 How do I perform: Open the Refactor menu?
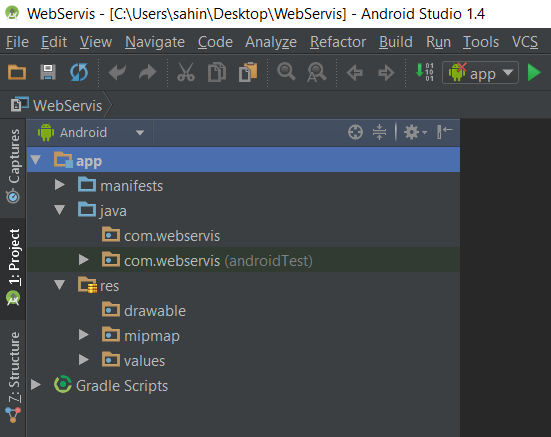338,42
